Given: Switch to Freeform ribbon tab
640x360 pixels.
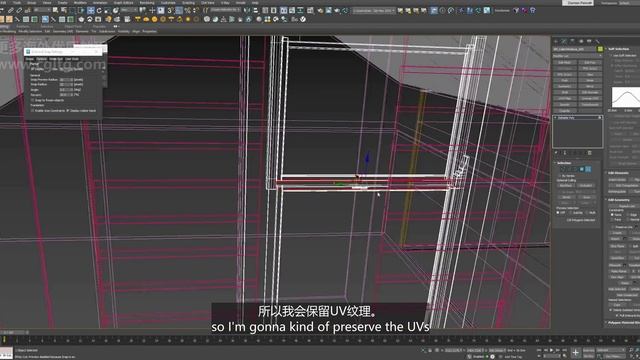Looking at the screenshot, I should (23, 26).
